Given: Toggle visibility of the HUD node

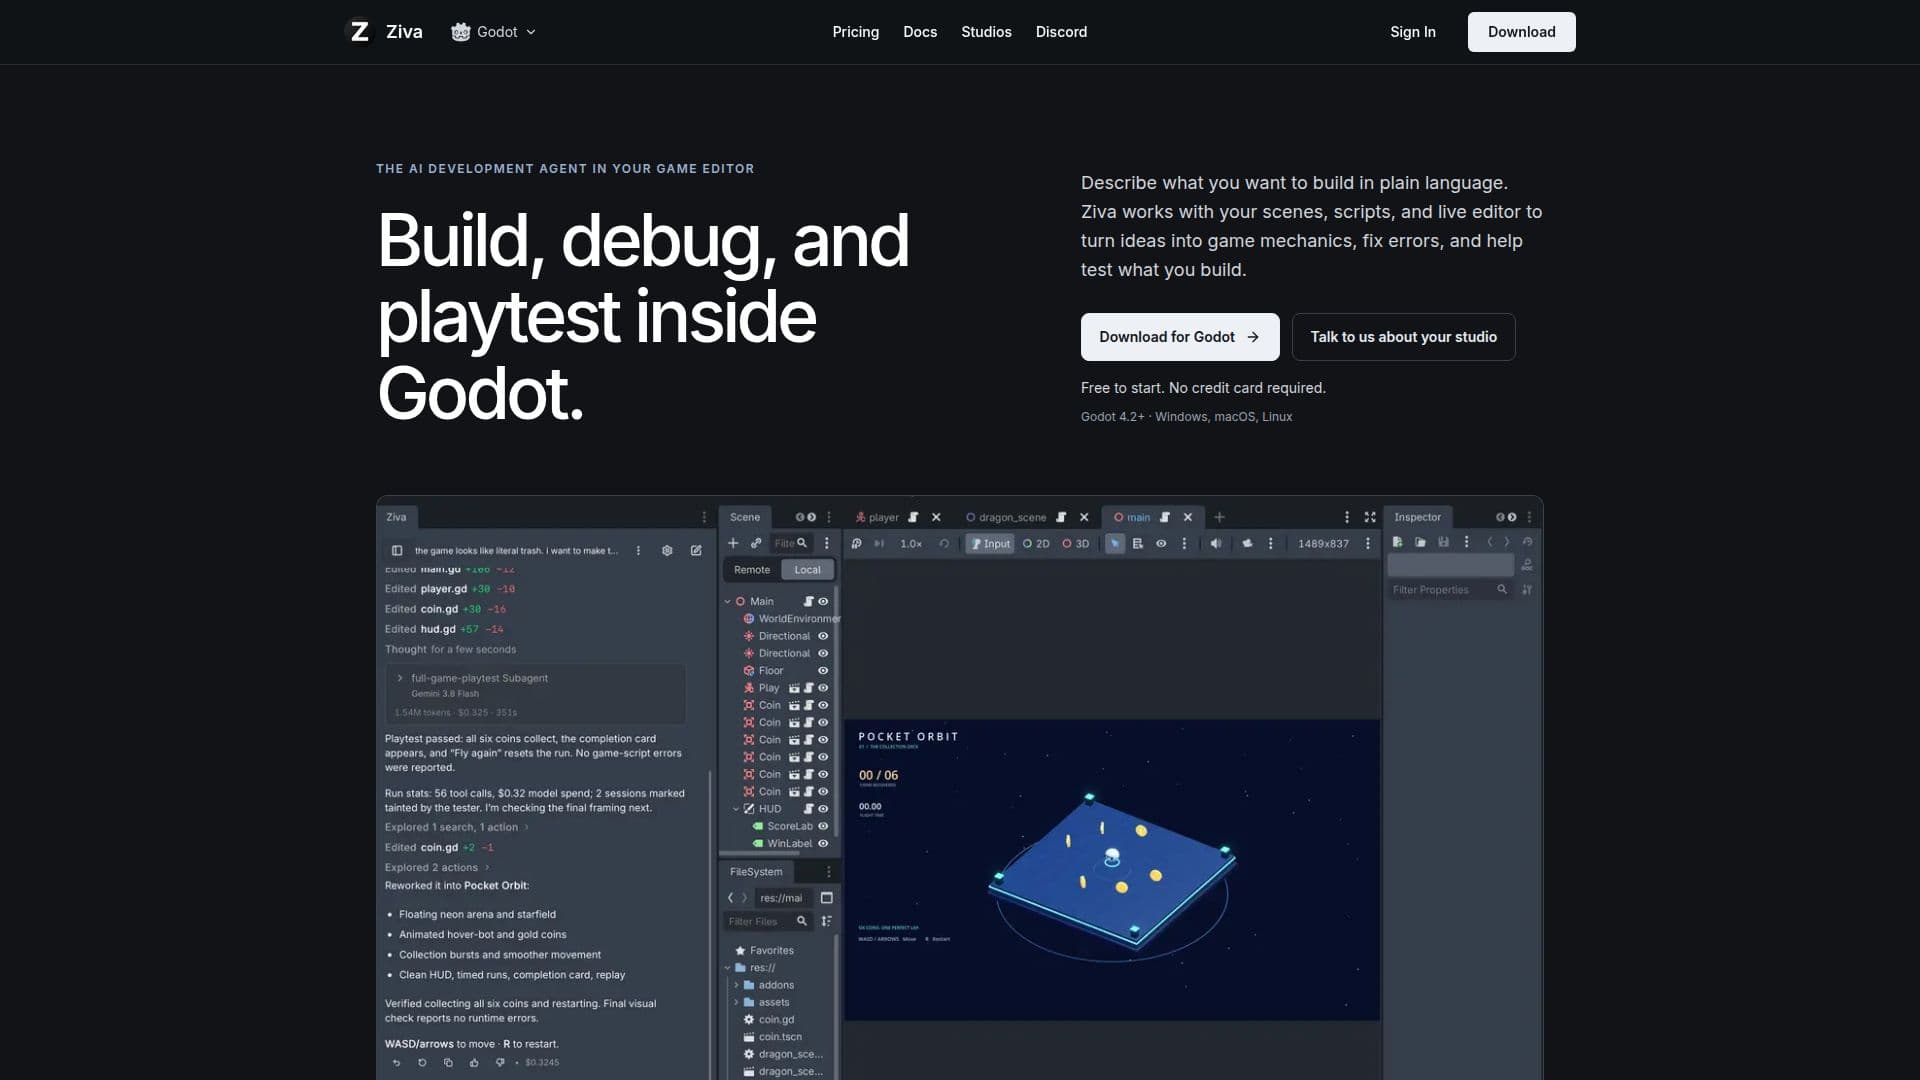Looking at the screenshot, I should click(x=823, y=809).
